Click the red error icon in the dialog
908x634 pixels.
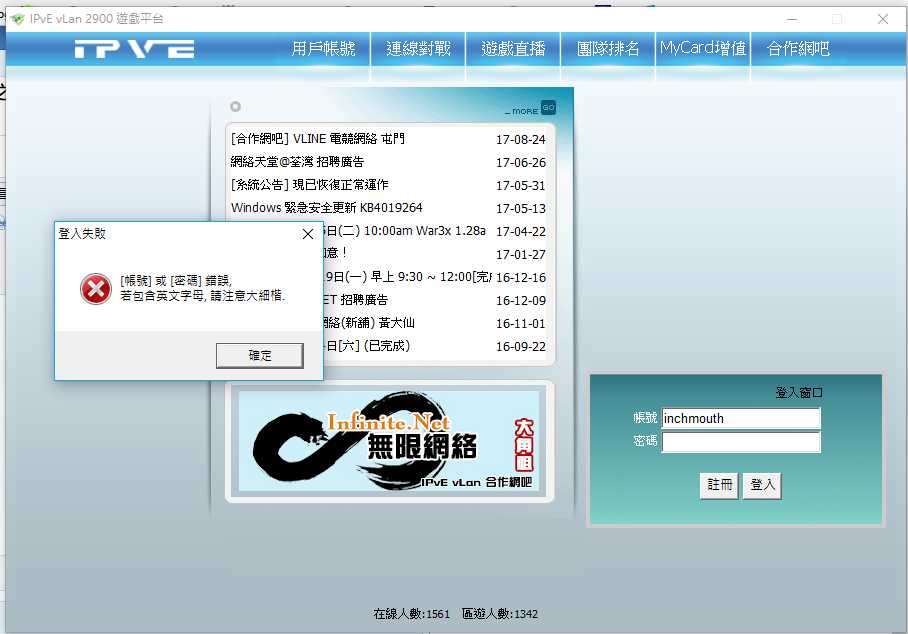coord(96,289)
